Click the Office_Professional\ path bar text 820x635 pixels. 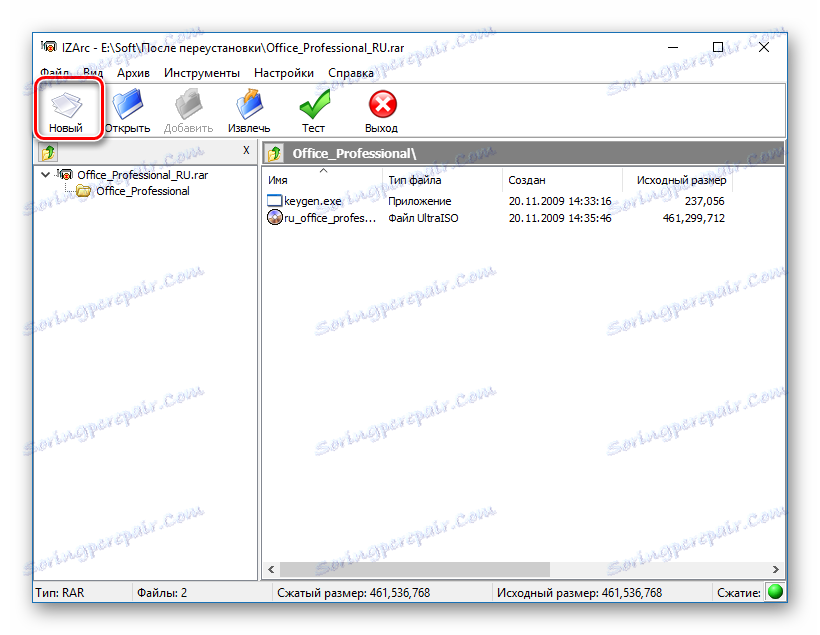354,153
